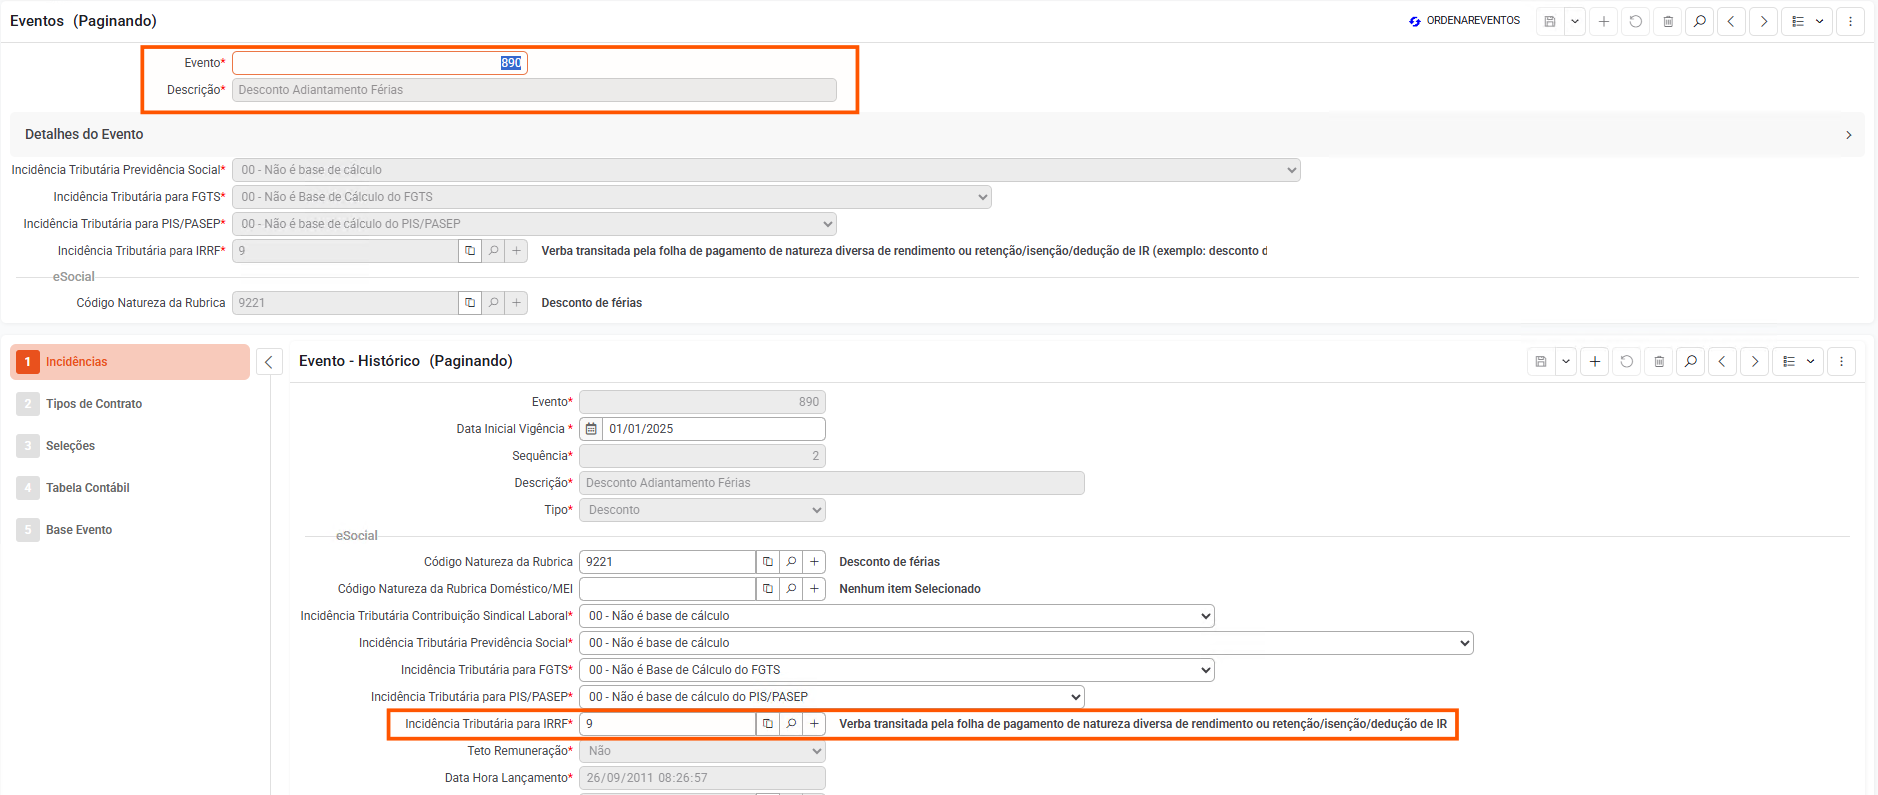This screenshot has height=795, width=1878.
Task: Click plus icon beside Histórico IRRF field
Action: coord(814,724)
